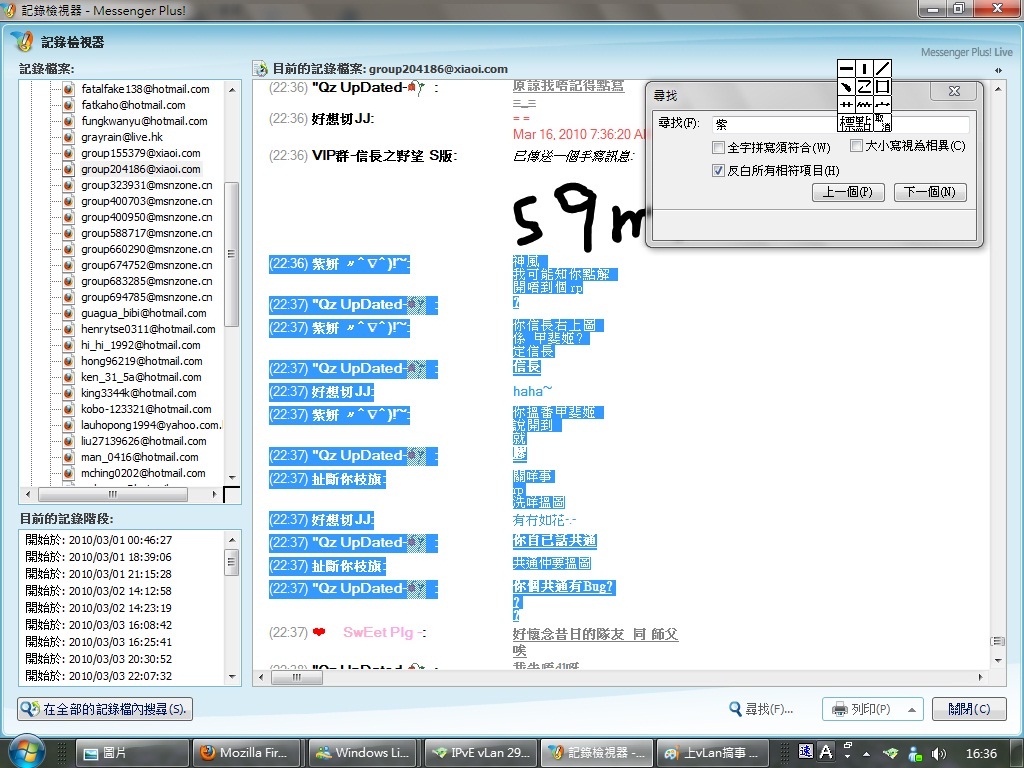
Task: Enable 大小寫視為相異(C) checkbox
Action: 856,146
